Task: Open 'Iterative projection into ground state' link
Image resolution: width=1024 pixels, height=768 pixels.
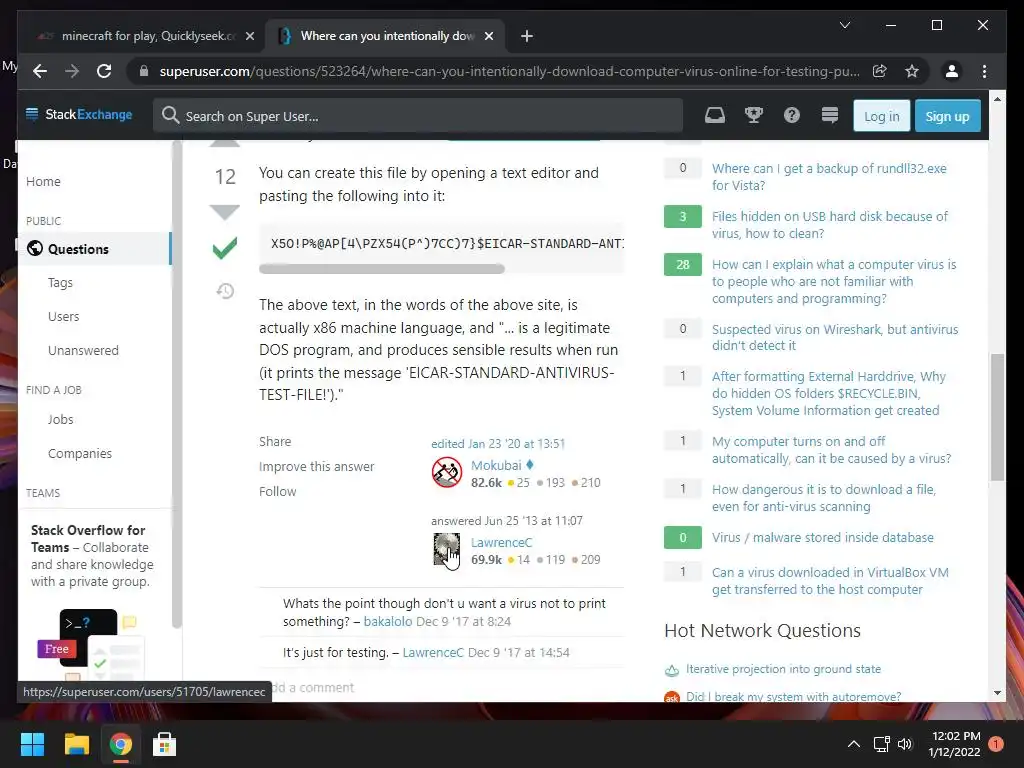Action: coord(783,669)
